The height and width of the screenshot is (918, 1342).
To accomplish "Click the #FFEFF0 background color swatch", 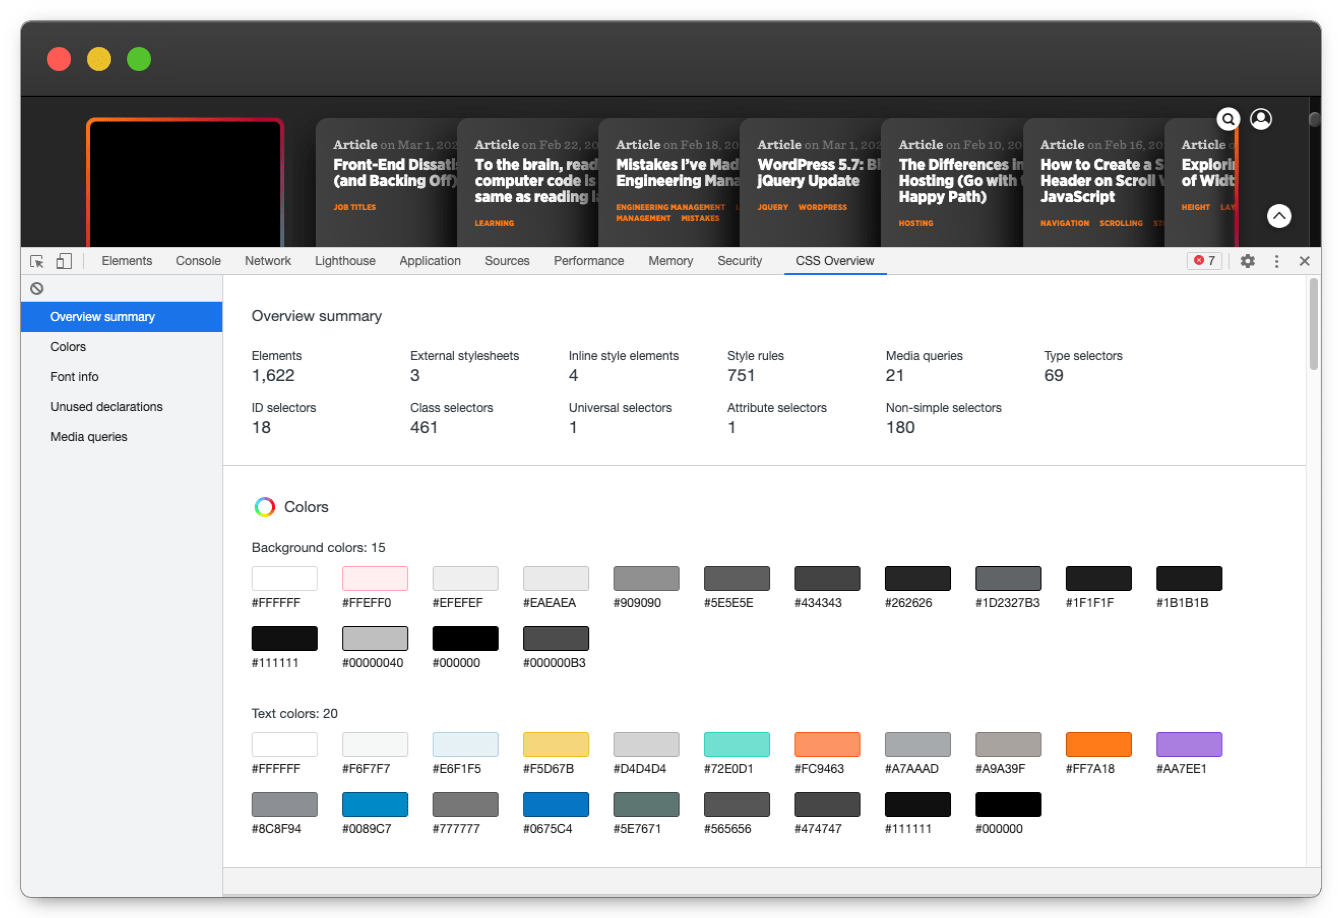I will [375, 578].
